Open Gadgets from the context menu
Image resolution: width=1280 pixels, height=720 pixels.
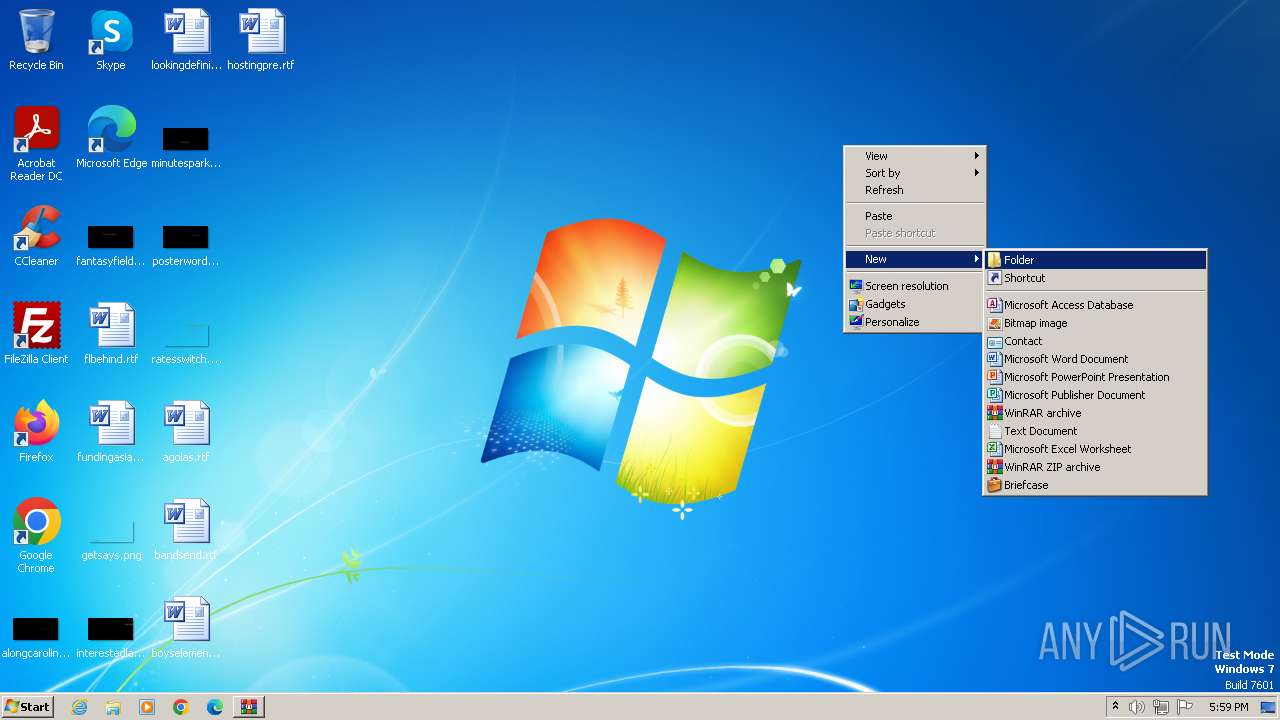tap(915, 304)
